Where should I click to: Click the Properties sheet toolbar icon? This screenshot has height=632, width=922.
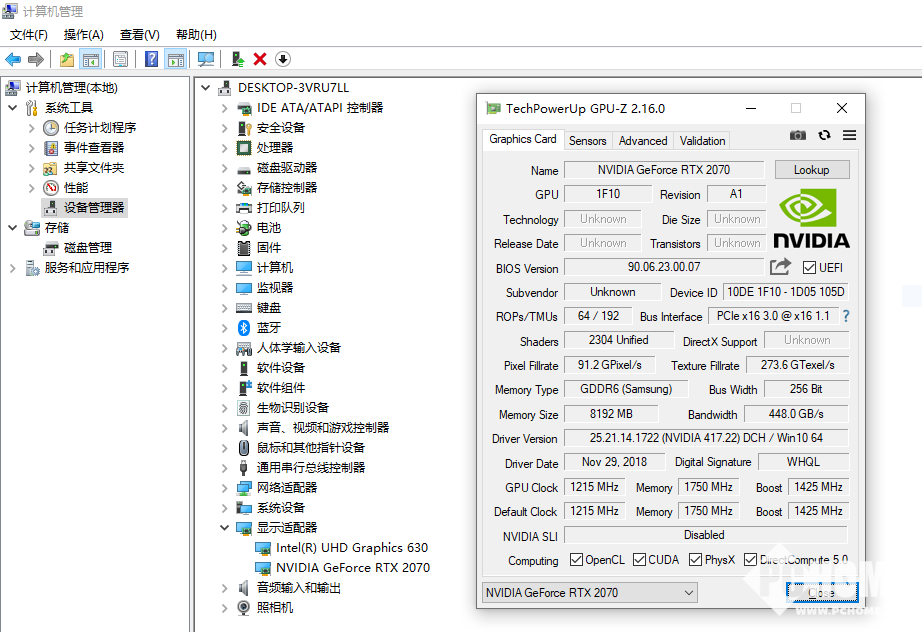coord(121,59)
